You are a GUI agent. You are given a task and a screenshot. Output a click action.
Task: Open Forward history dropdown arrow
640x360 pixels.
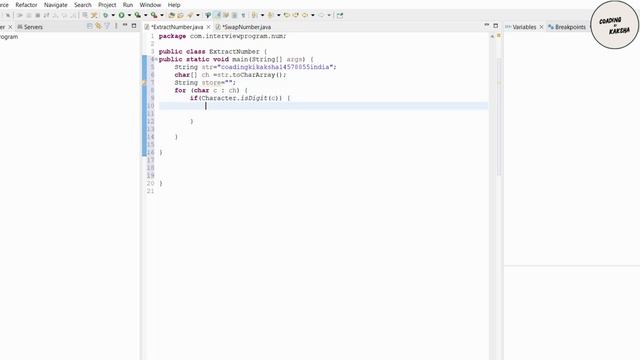(329, 15)
